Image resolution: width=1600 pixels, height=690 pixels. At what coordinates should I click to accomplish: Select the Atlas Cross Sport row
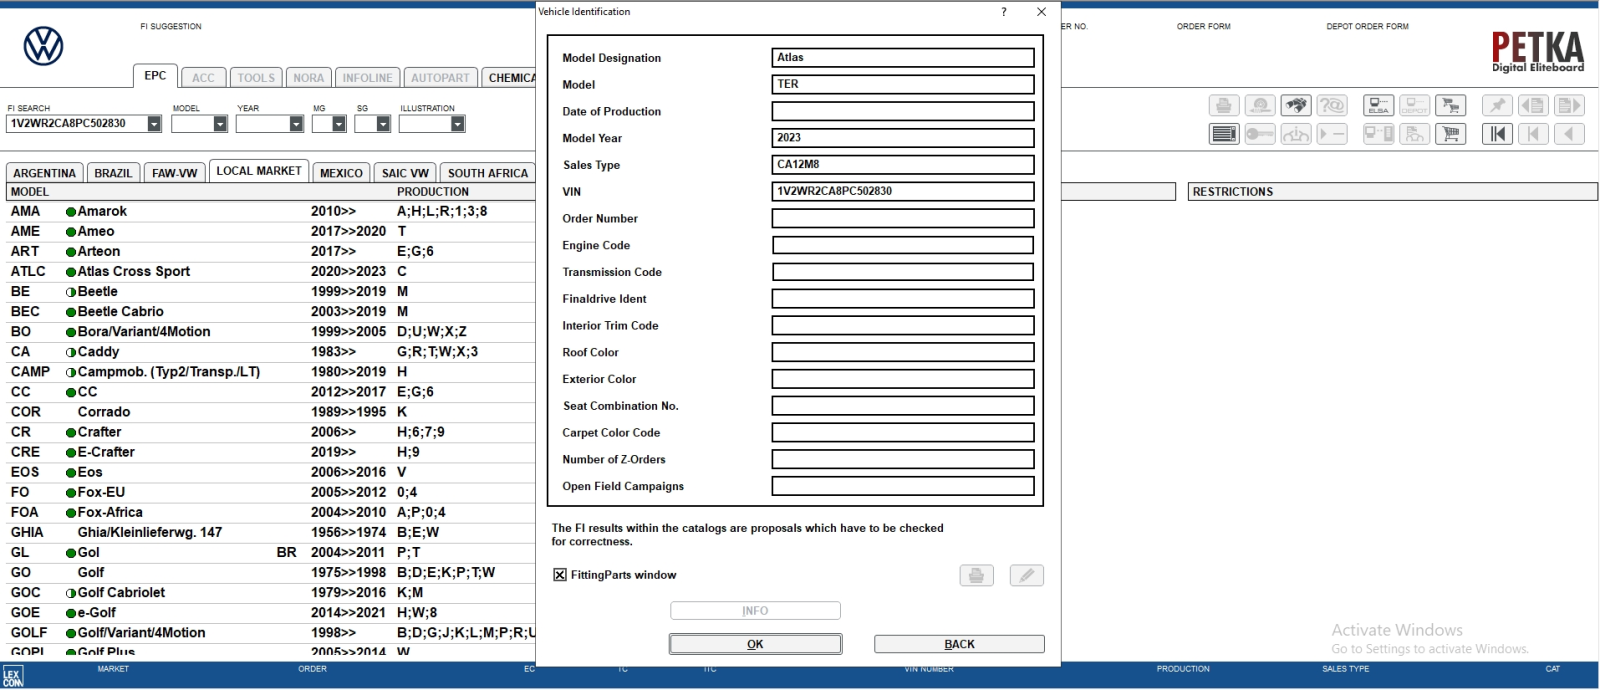point(270,271)
